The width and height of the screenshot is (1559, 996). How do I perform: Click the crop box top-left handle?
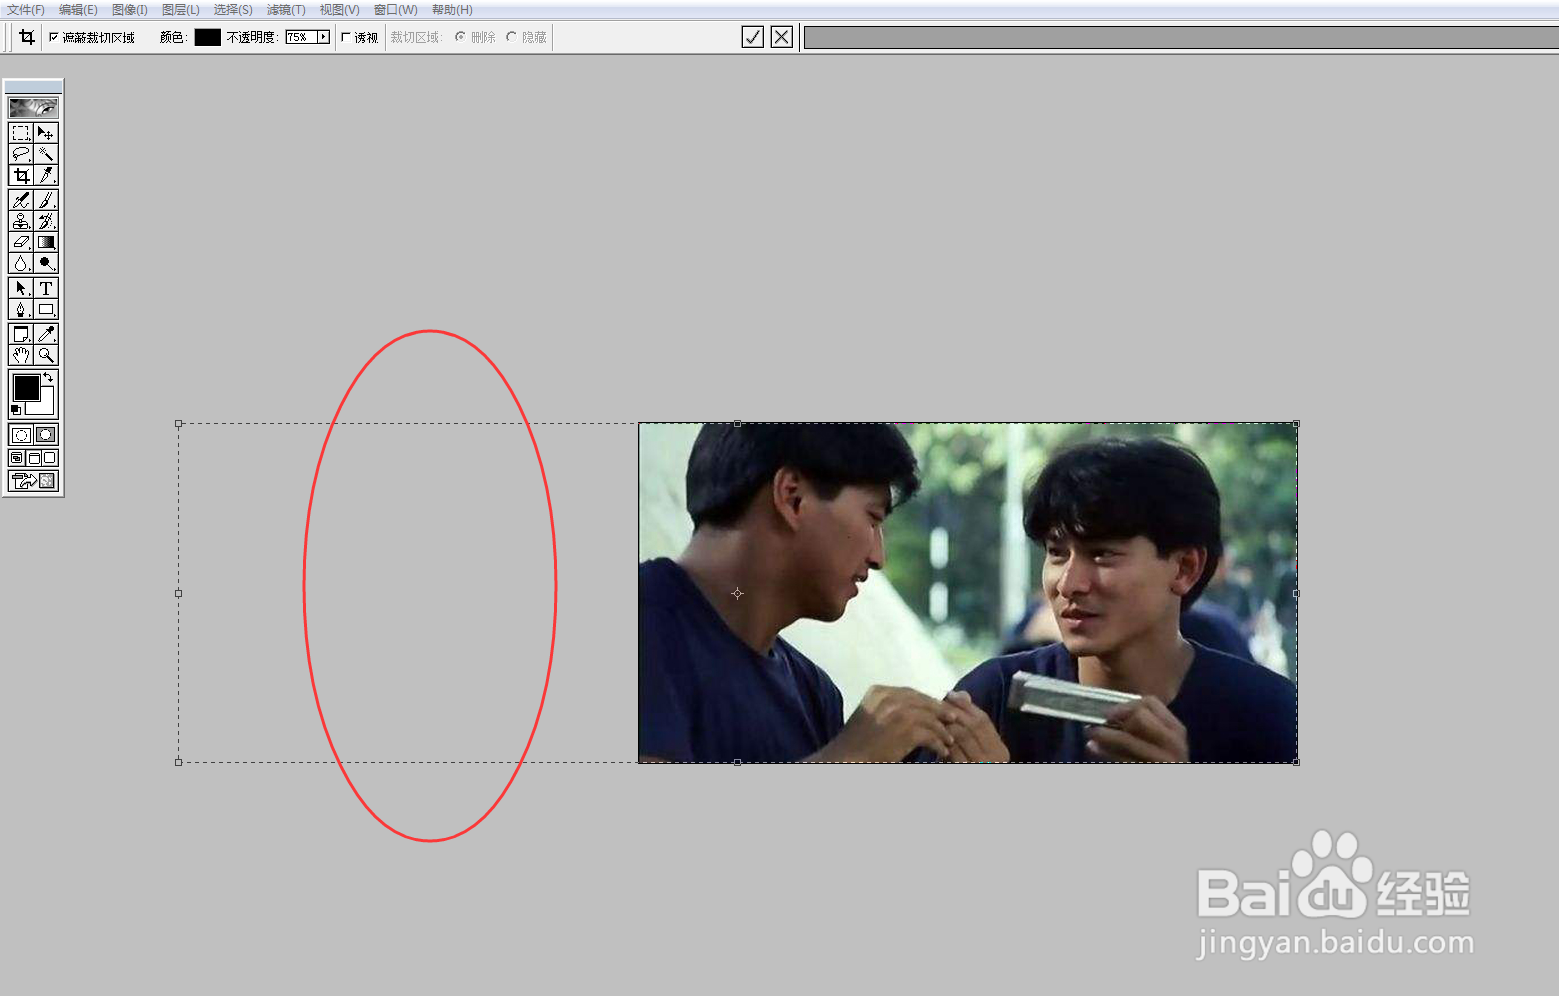[179, 424]
